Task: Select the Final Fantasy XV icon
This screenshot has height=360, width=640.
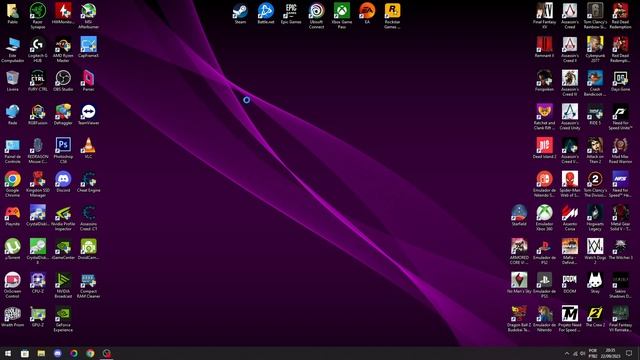Action: click(x=544, y=16)
